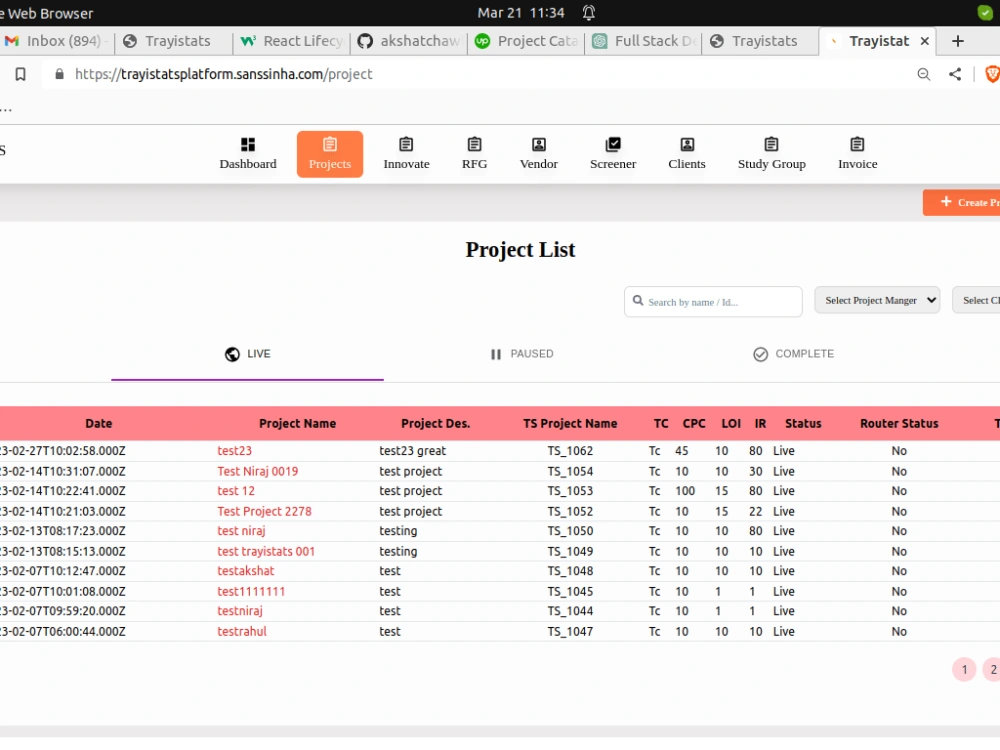Viewport: 1000px width, 750px height.
Task: Click the Project Name column header
Action: [297, 423]
